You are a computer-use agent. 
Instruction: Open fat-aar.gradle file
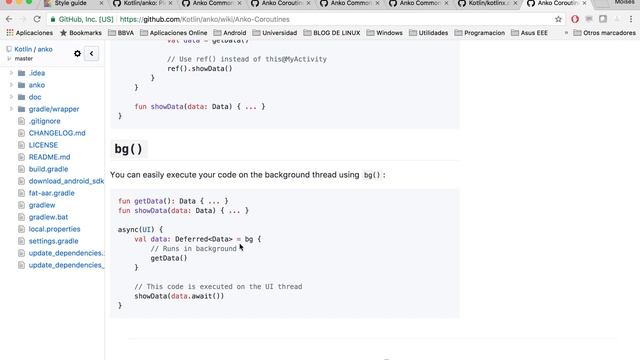51,193
